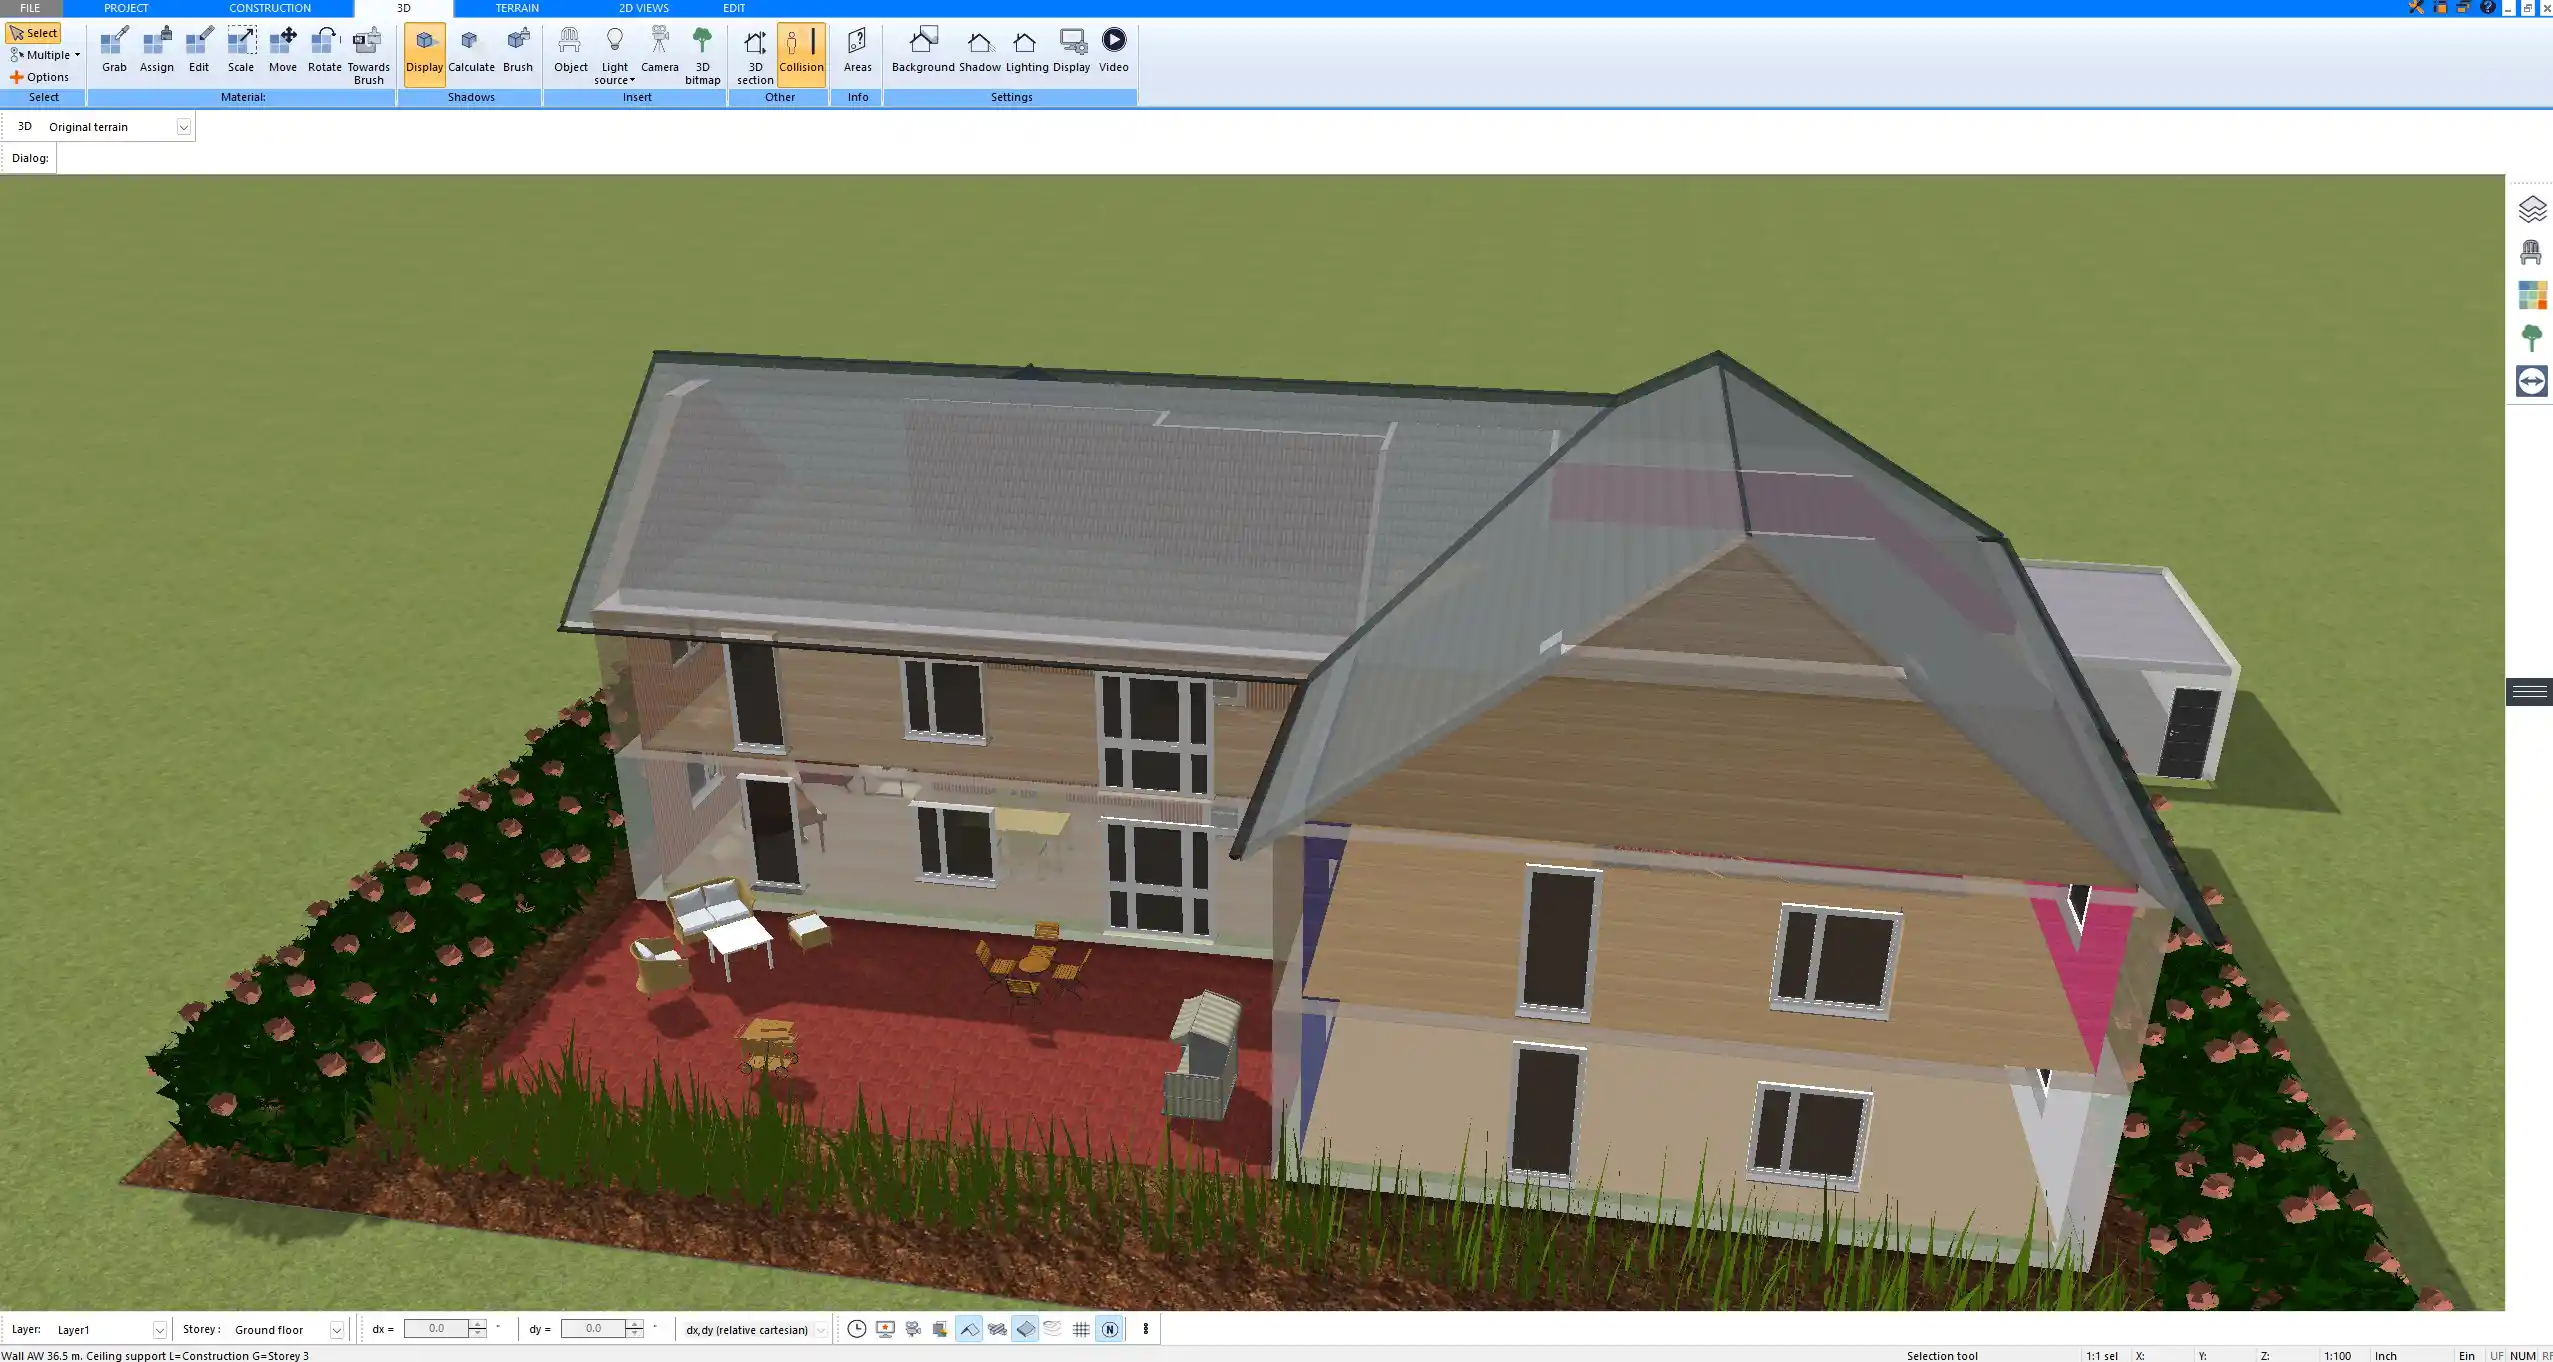Open the Light source tool
Viewport: 2553px width, 1362px height.
coord(613,52)
